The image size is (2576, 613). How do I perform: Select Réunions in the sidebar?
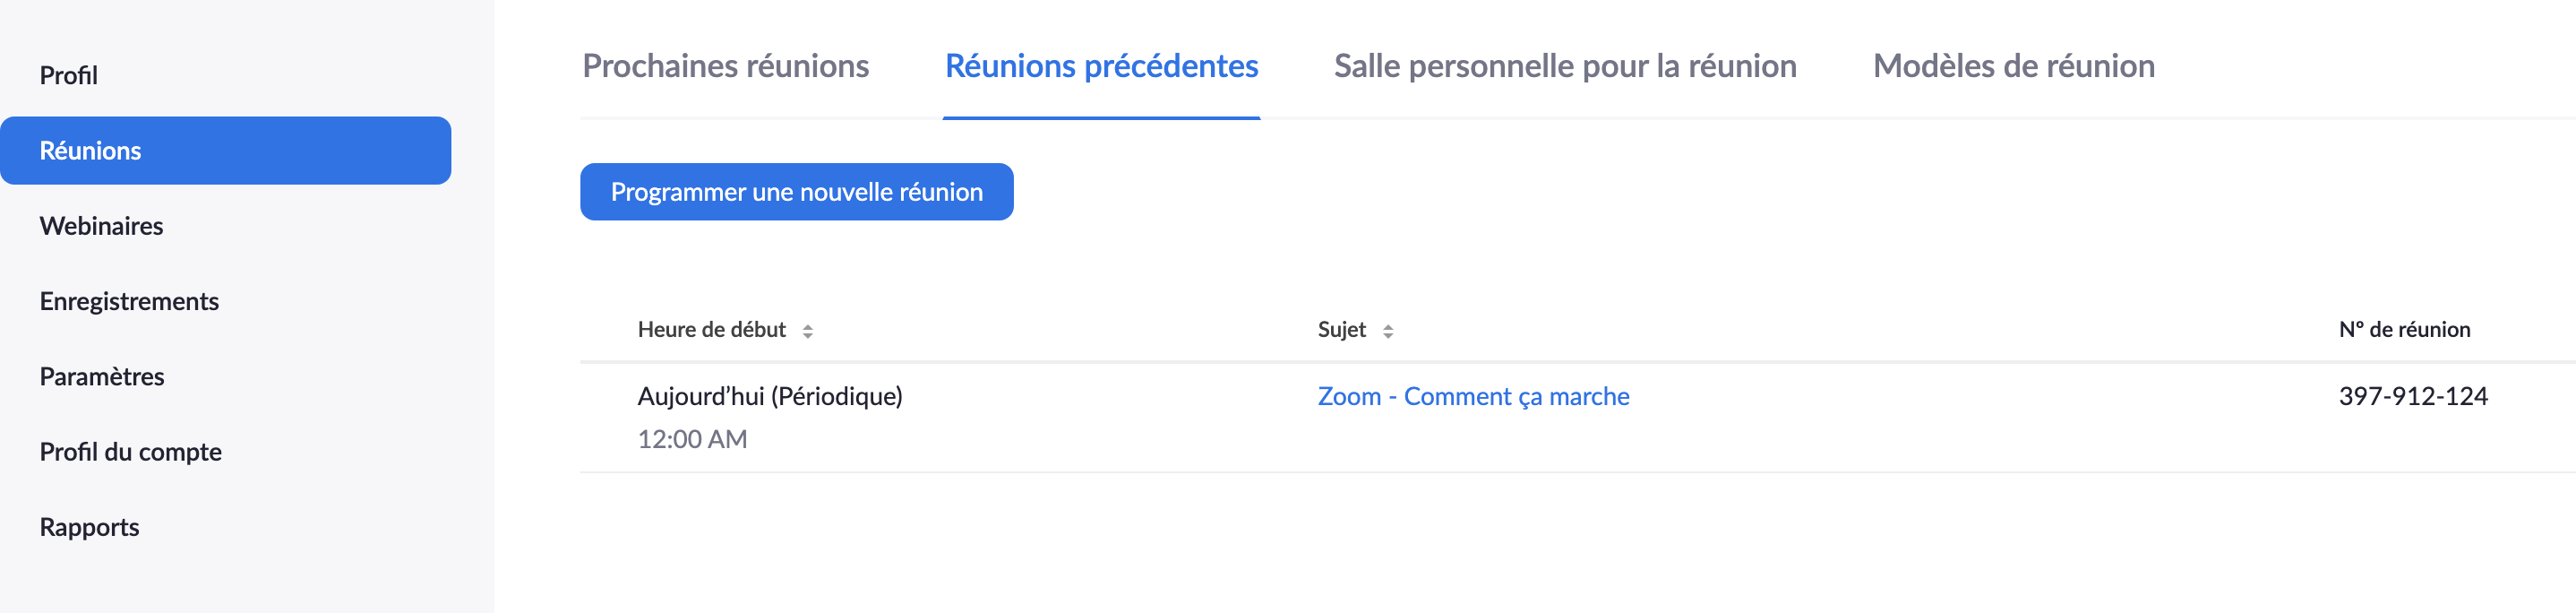(90, 151)
